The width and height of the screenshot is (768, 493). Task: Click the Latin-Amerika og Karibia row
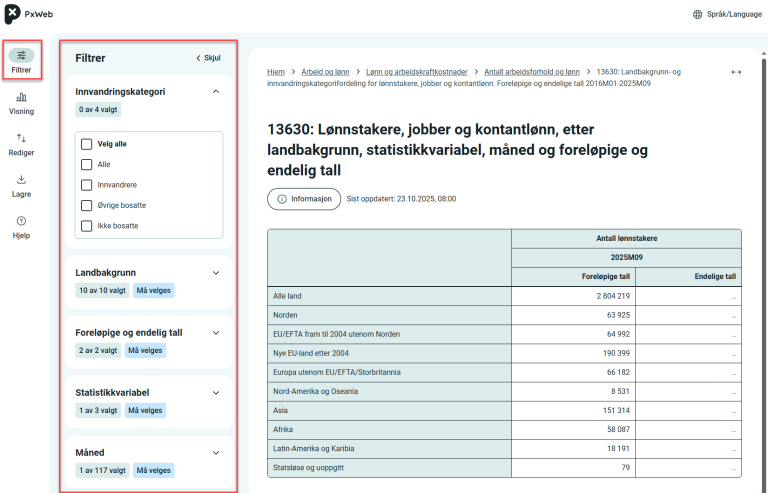tap(389, 448)
